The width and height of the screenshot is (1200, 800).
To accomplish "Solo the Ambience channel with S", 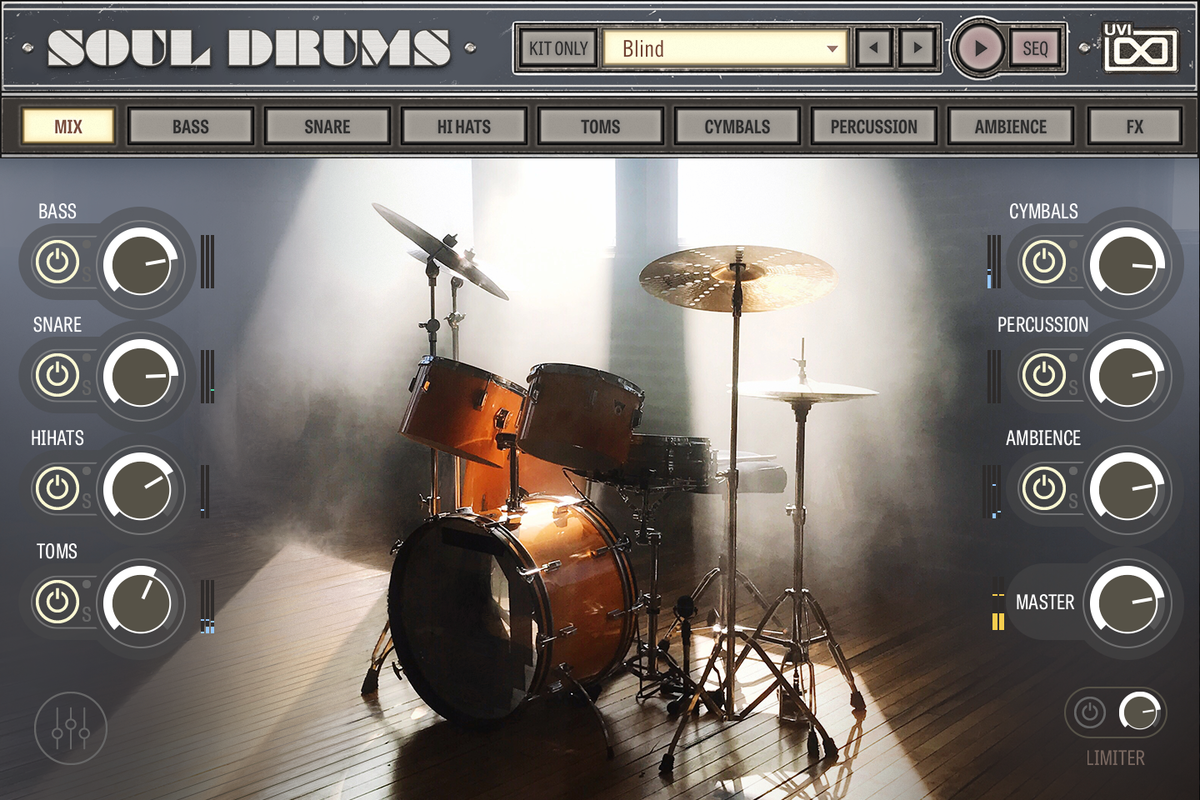I will click(1073, 500).
